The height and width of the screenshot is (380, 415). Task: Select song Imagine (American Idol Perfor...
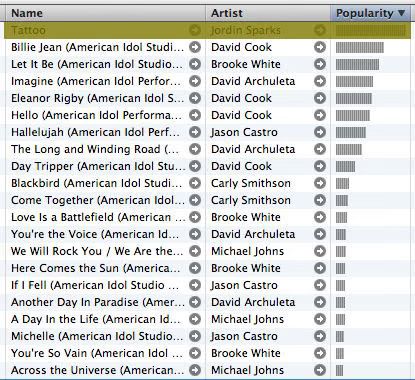(x=96, y=81)
